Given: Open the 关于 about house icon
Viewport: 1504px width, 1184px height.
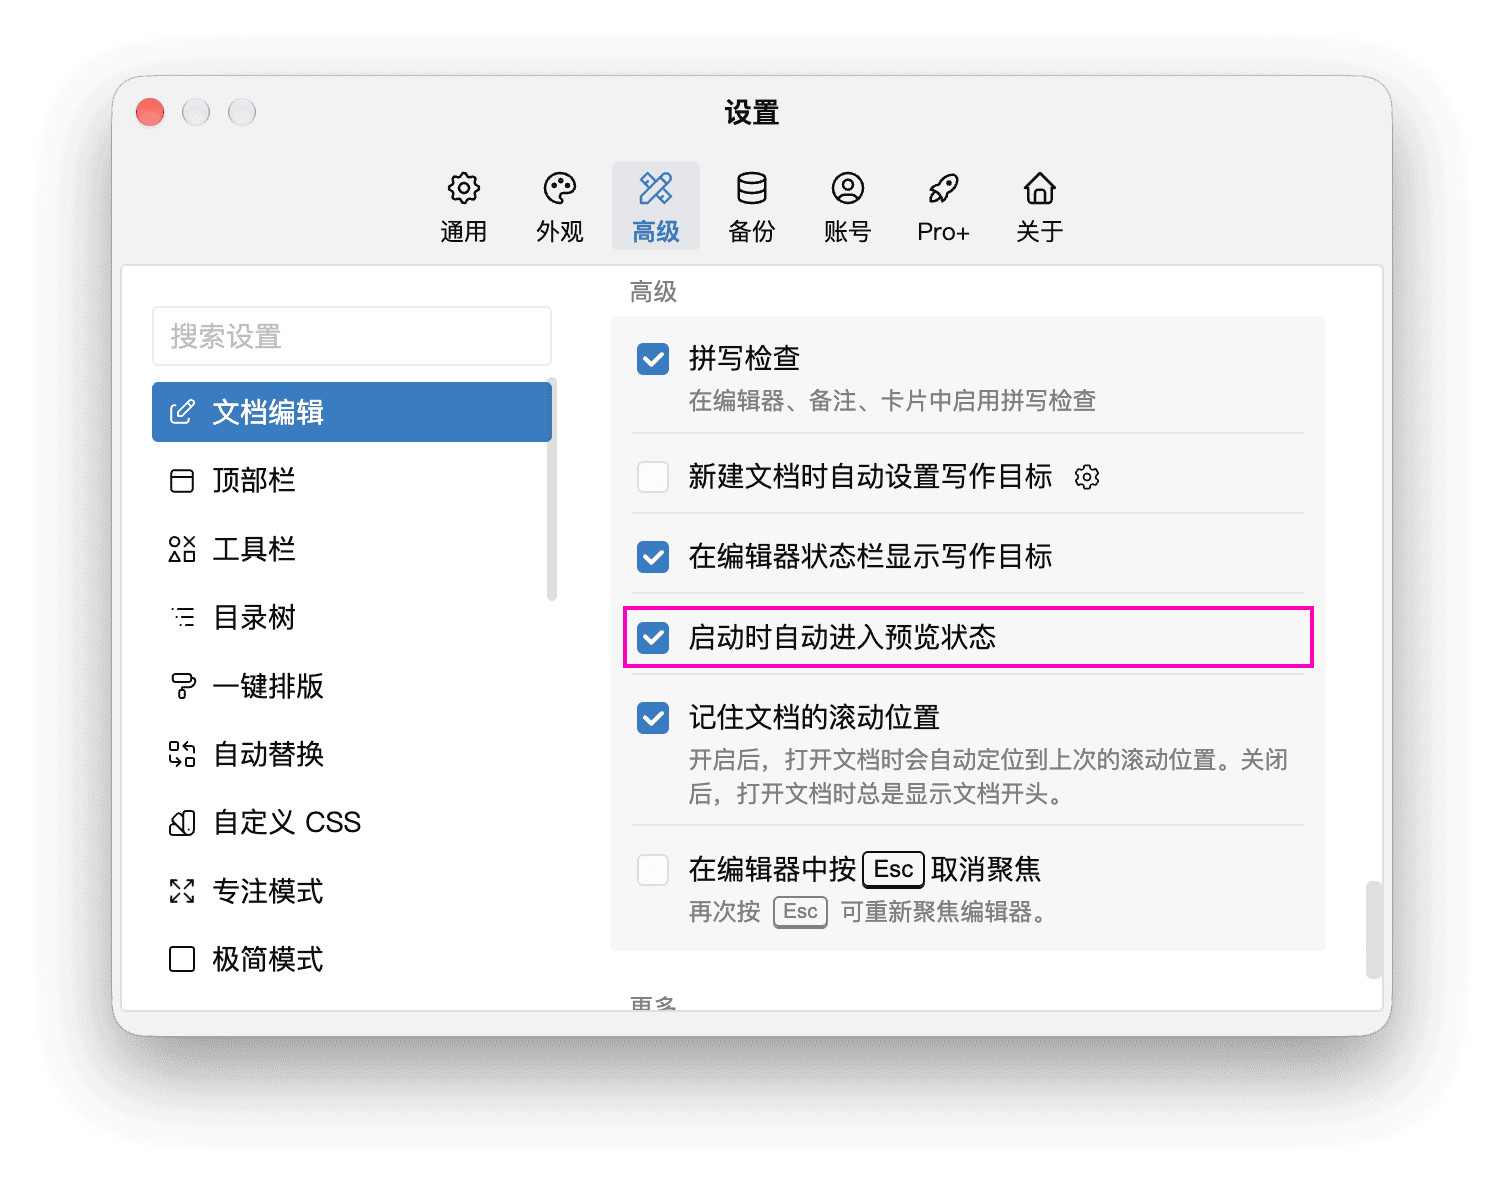Looking at the screenshot, I should pyautogui.click(x=1040, y=188).
